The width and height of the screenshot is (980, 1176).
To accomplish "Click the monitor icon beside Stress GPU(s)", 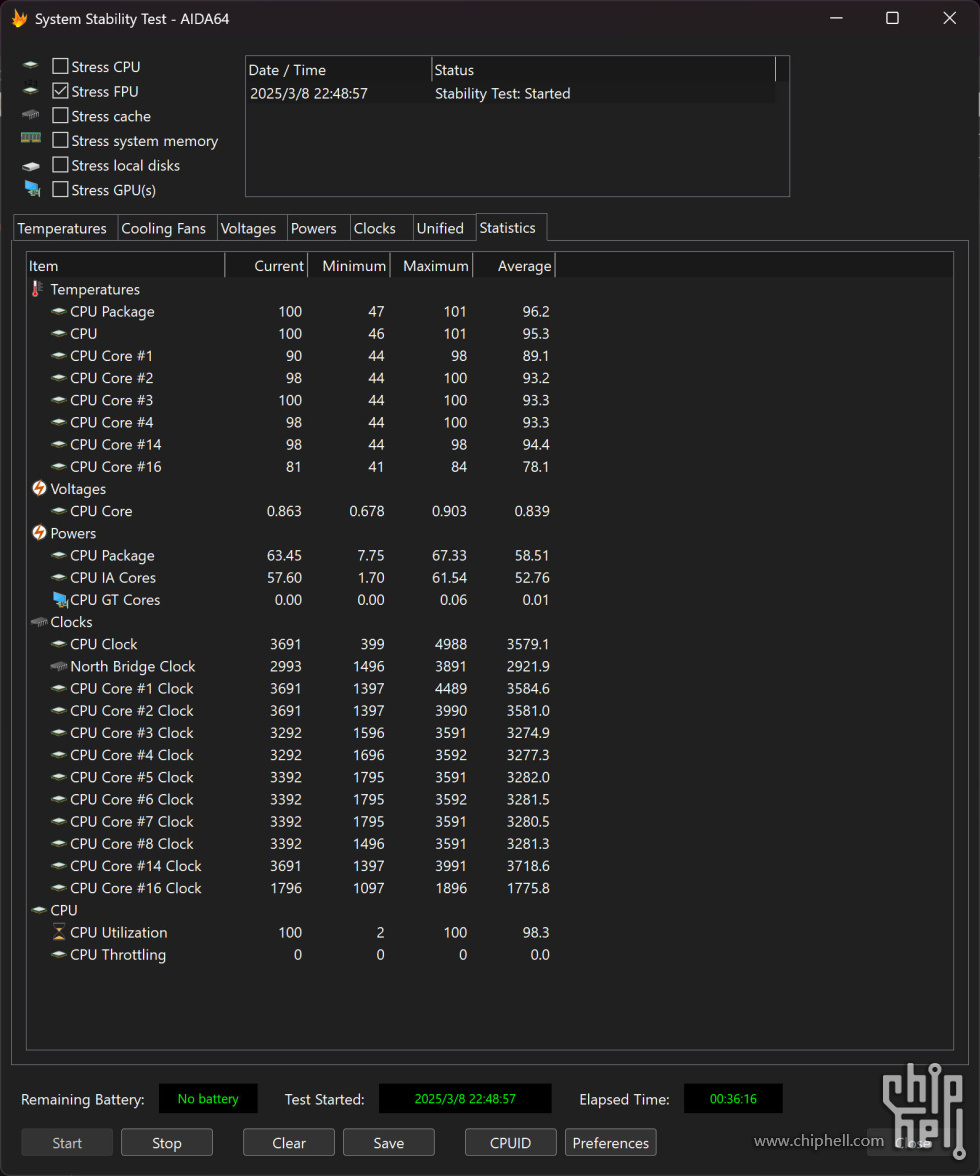I will tap(32, 189).
